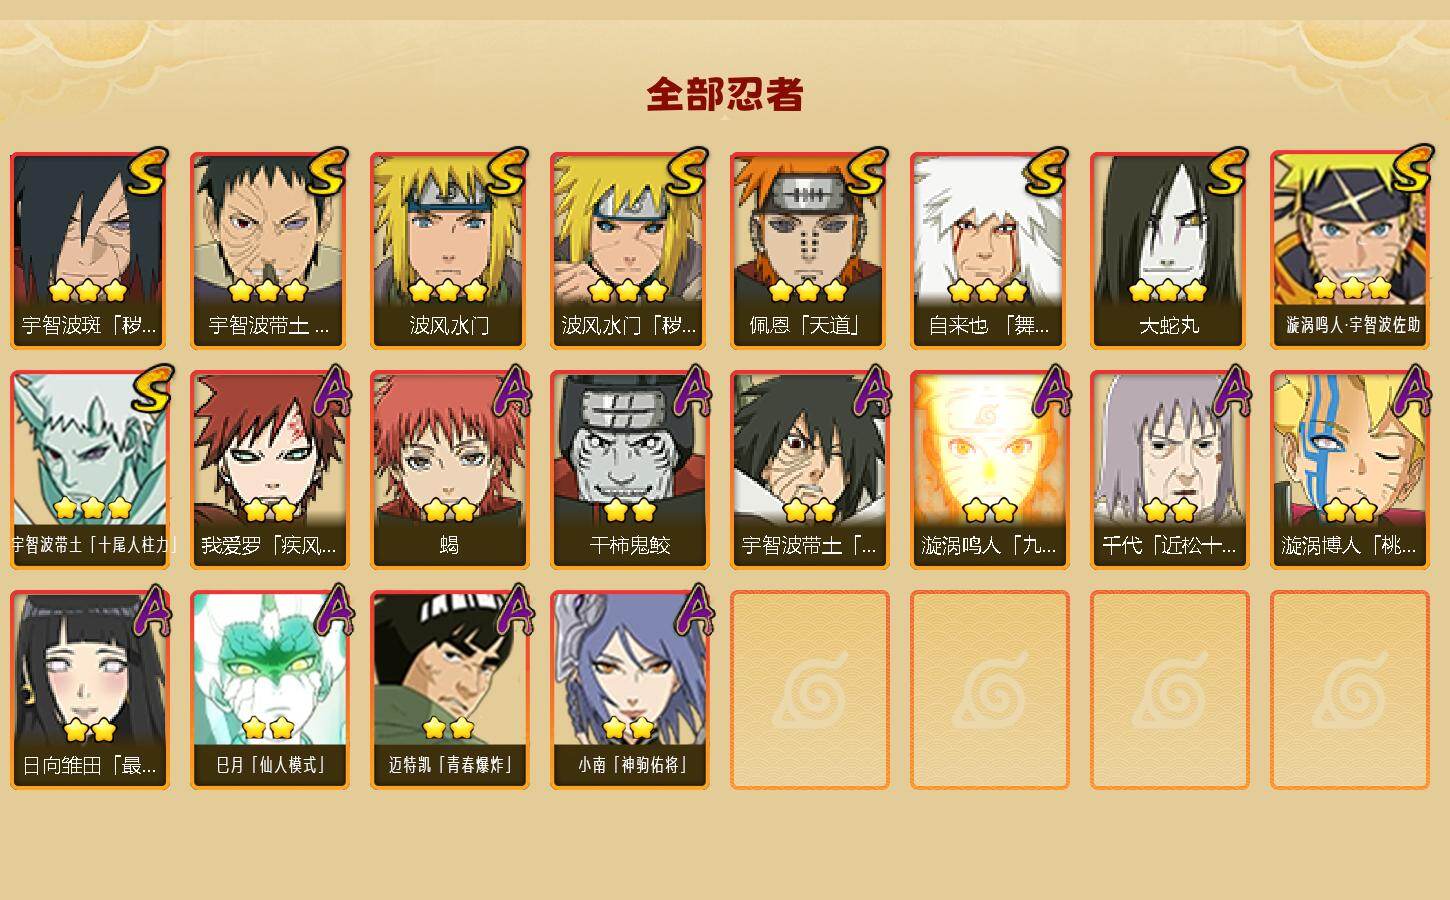
Task: Click the A rank badge on 我爱罗 card
Action: click(333, 391)
